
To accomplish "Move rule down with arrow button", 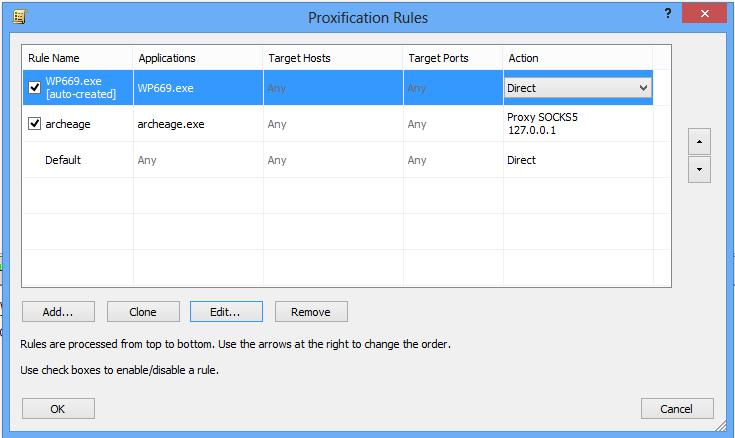I will pos(699,170).
